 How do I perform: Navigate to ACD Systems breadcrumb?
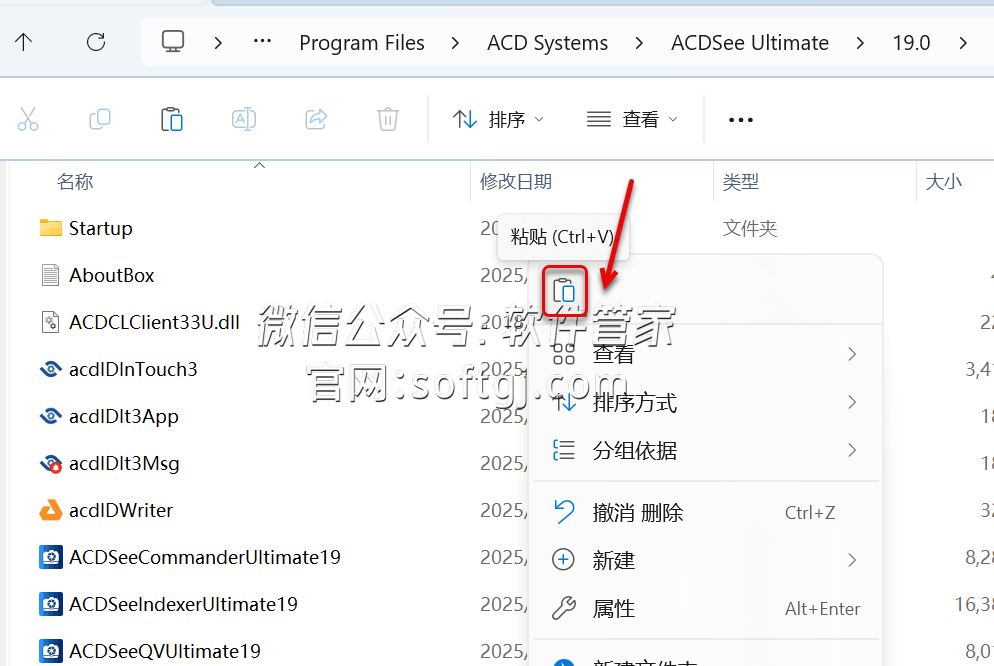547,42
